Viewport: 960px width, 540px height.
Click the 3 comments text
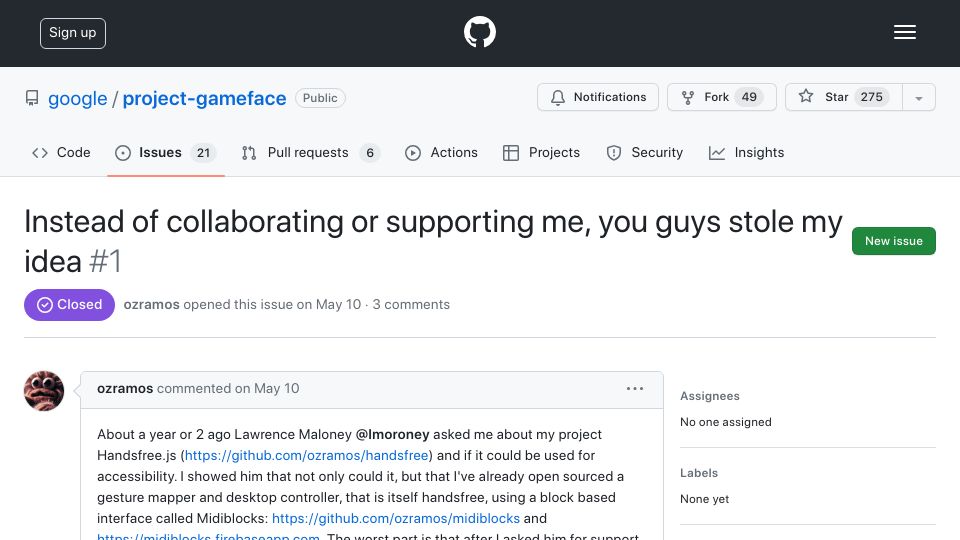[x=411, y=304]
